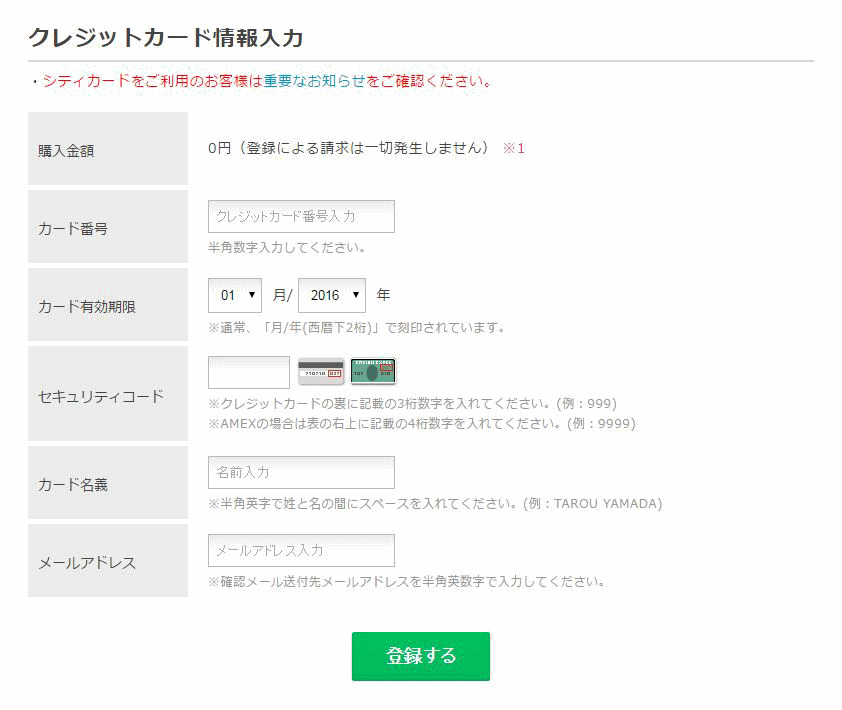Open the expiration year dropdown
Screen dimensions: 842x710
click(x=332, y=295)
